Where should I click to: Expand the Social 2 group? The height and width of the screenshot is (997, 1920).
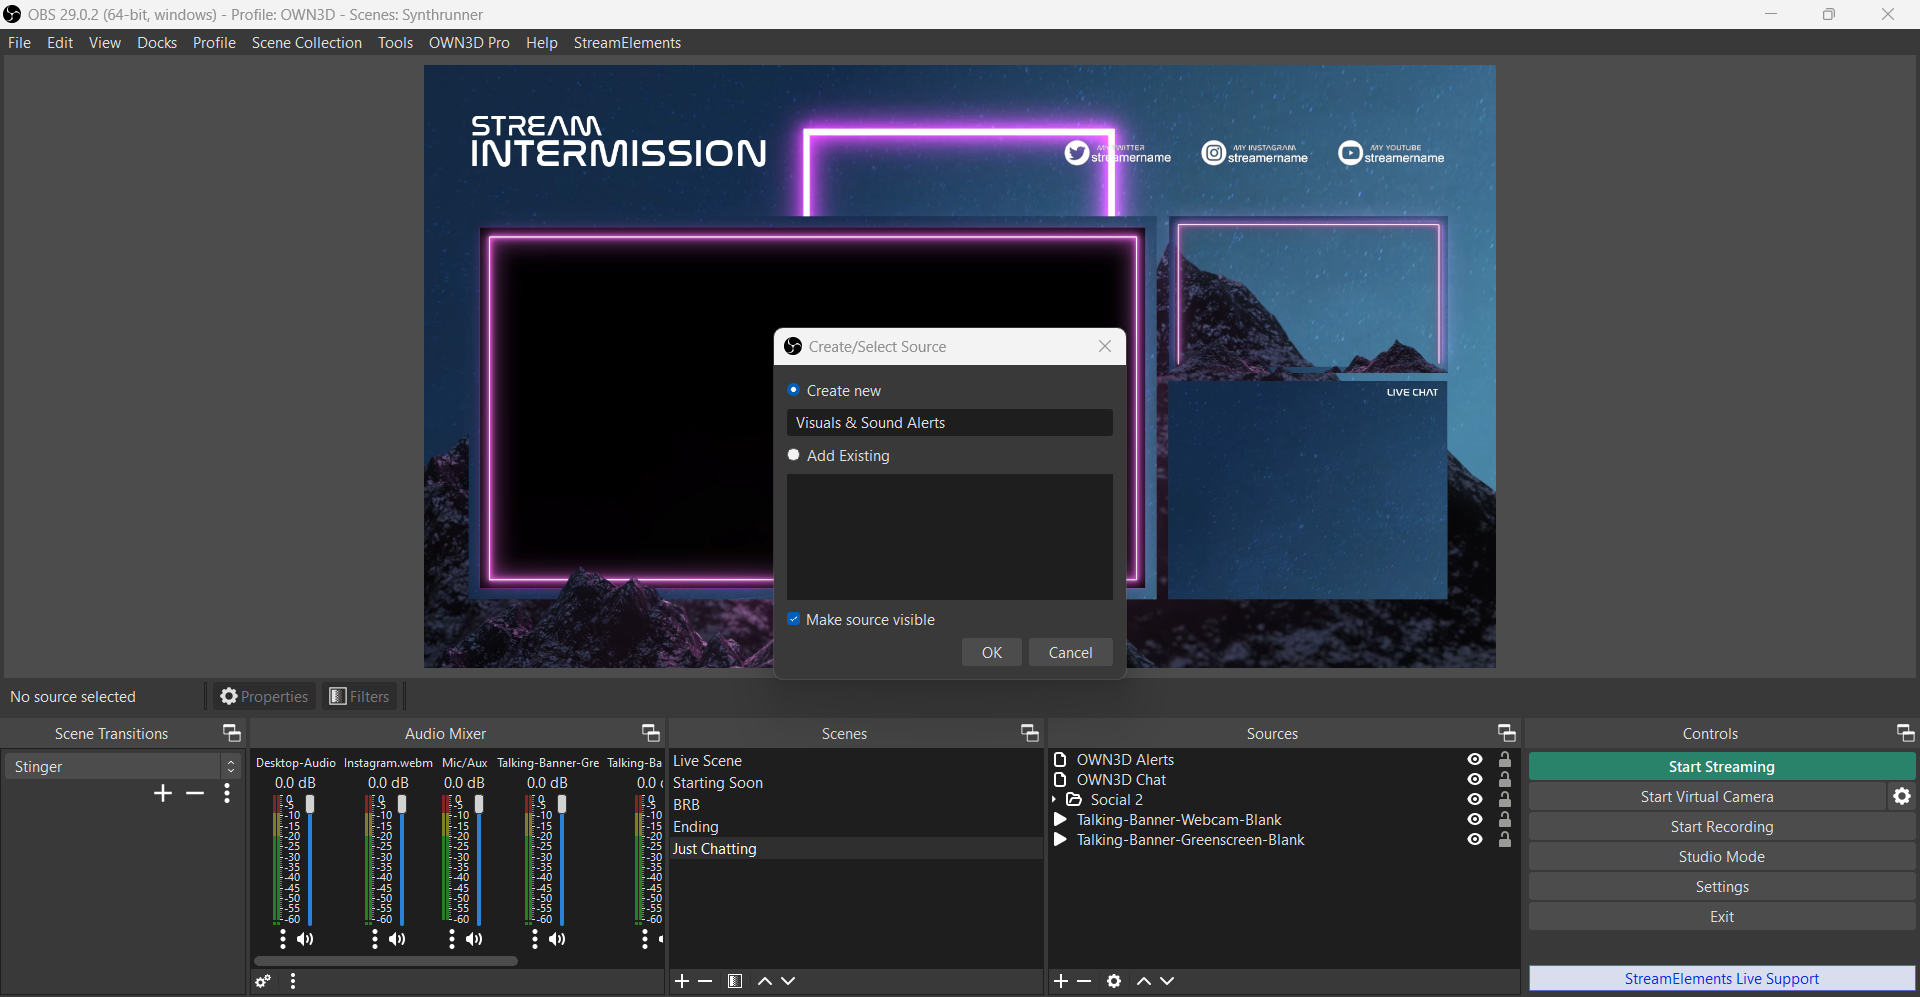tap(1055, 800)
